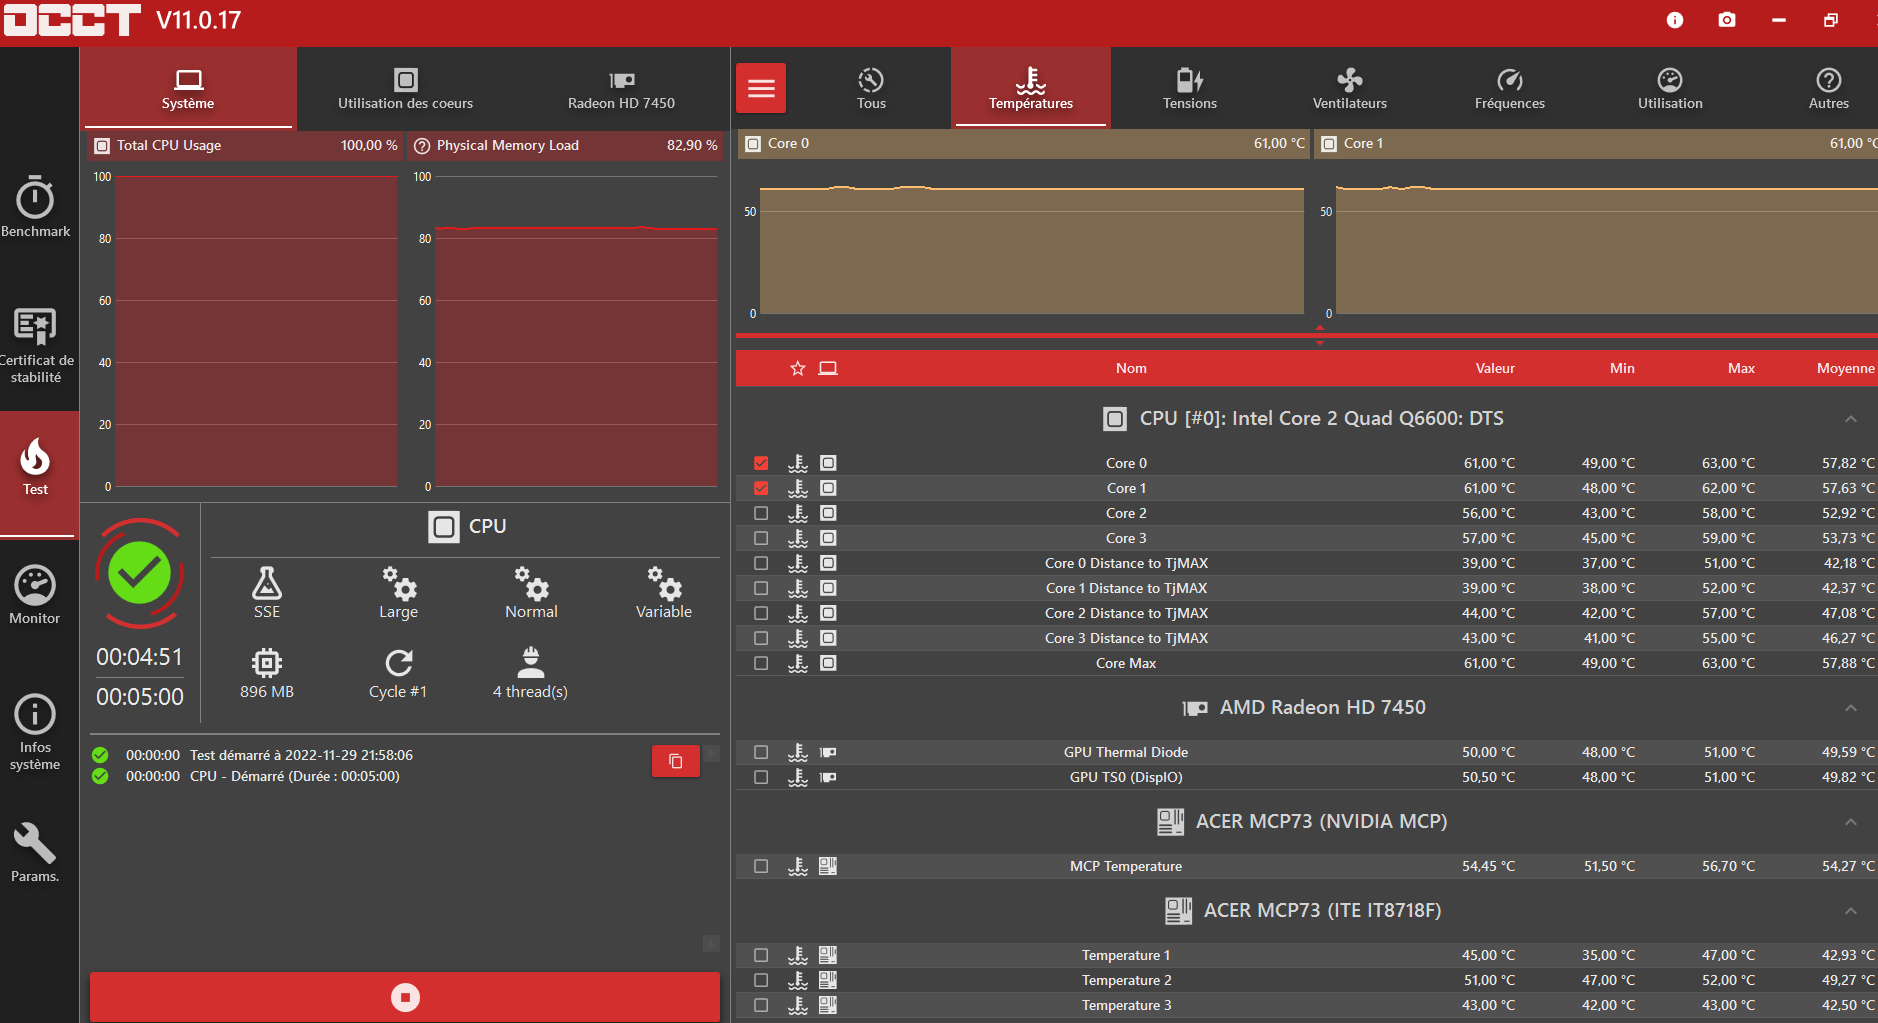Check the Core 2 row checkbox

(761, 513)
